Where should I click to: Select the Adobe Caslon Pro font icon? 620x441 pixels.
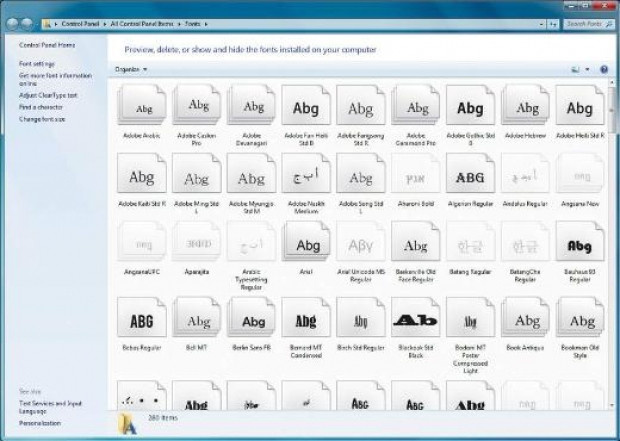point(197,105)
